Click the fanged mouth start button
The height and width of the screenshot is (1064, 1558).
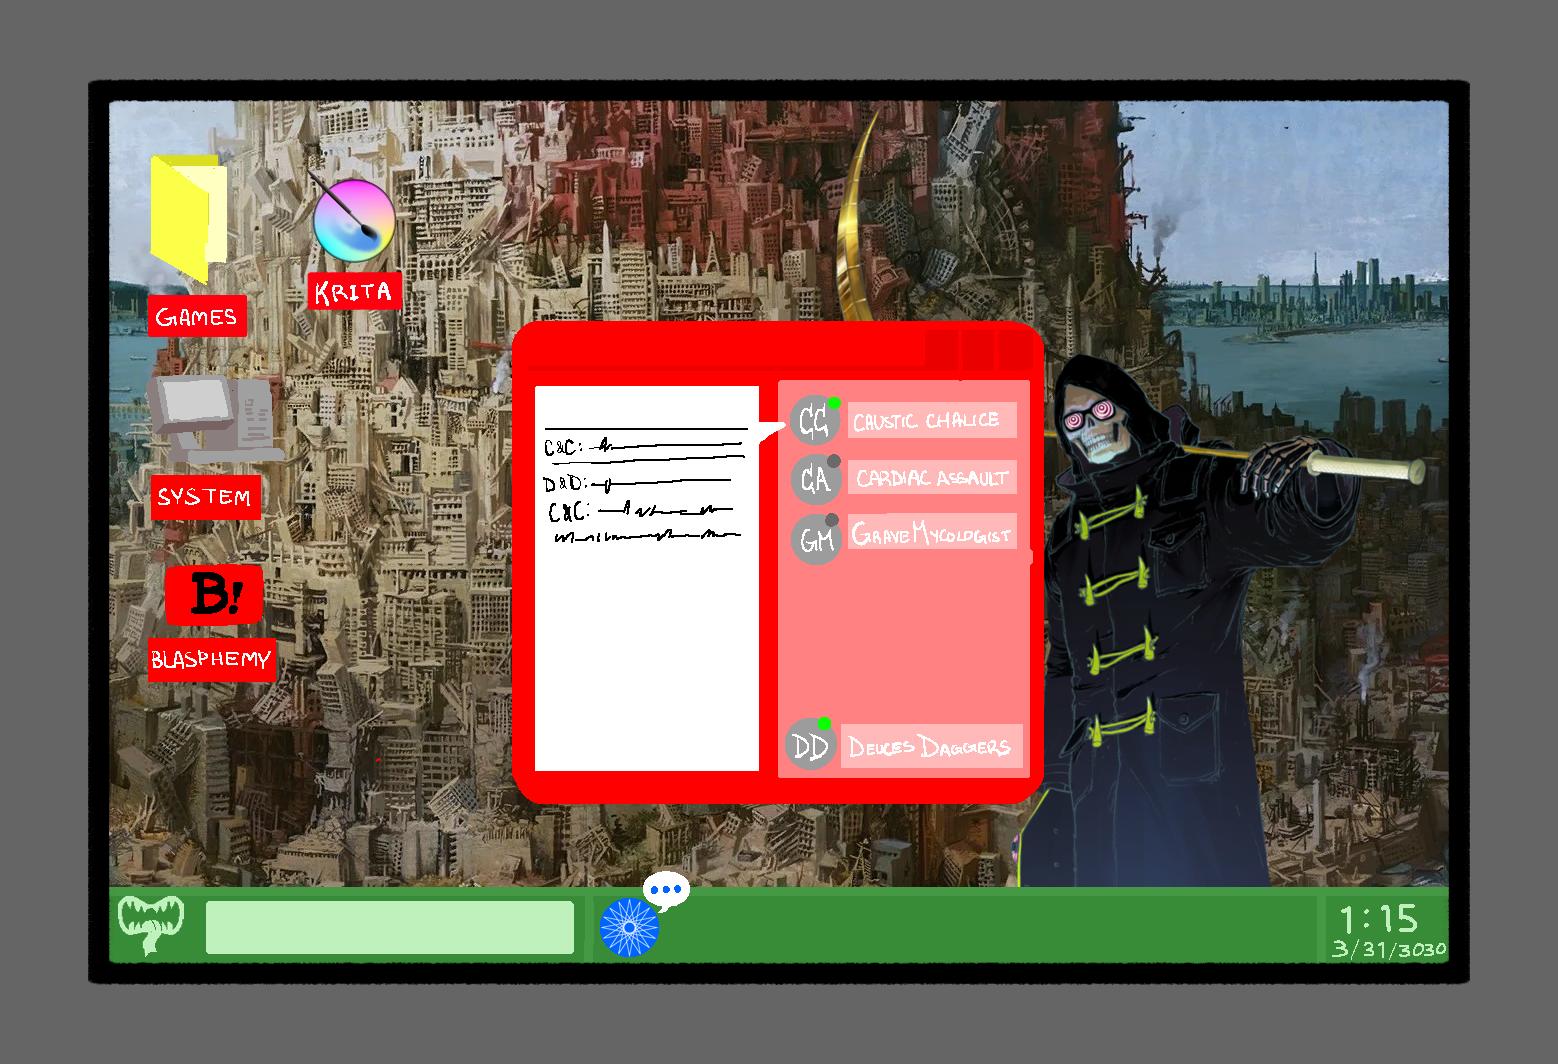pos(150,923)
